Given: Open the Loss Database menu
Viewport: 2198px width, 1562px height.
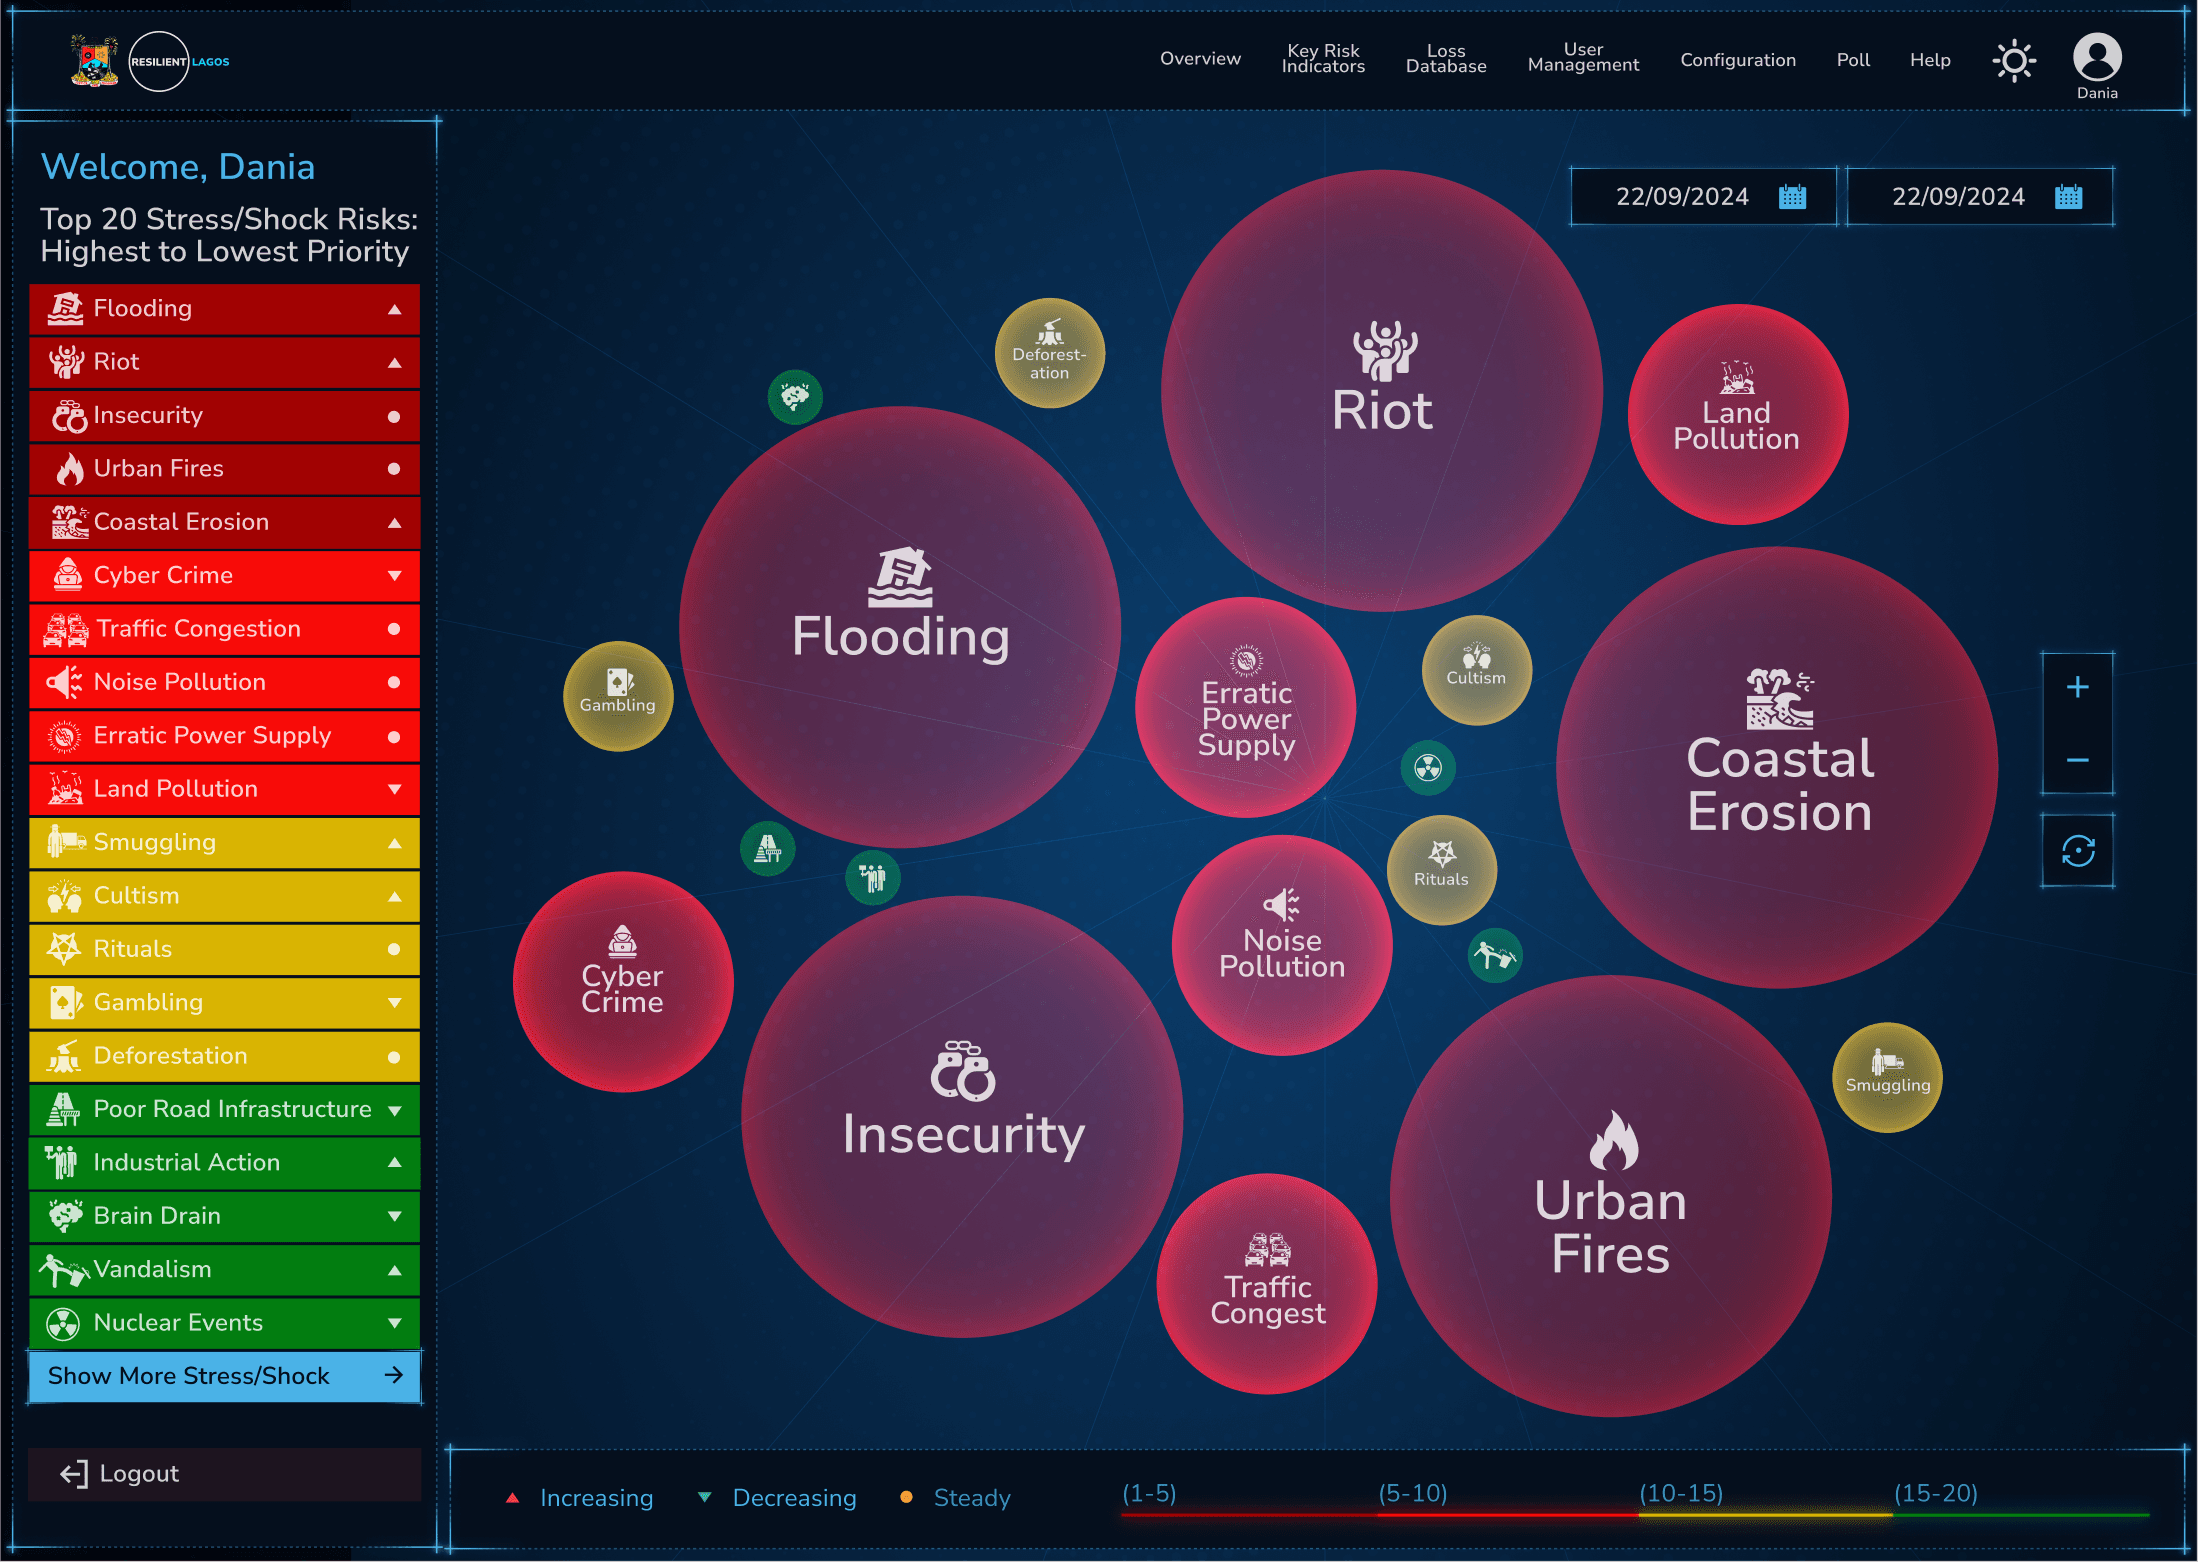Looking at the screenshot, I should [x=1446, y=58].
